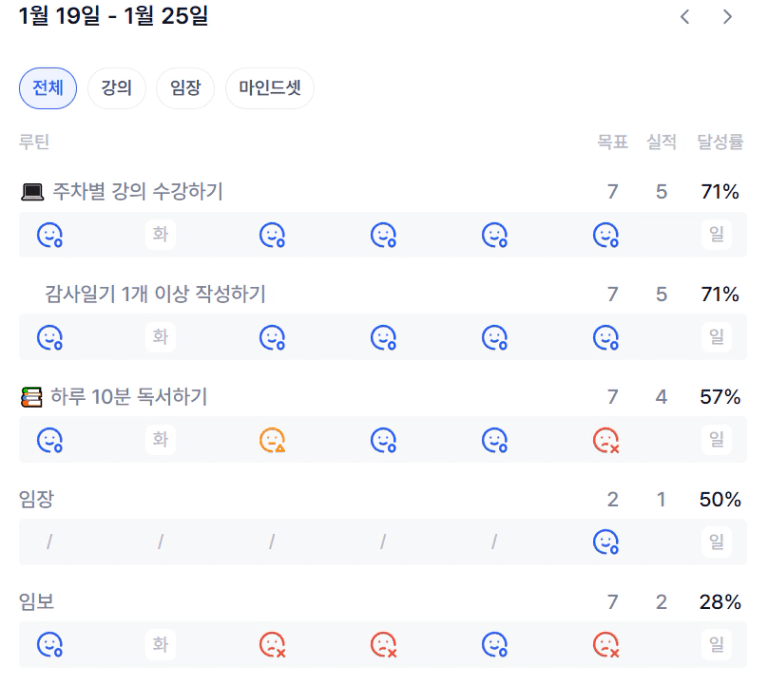Go to the previous week with left chevron
Viewport: 768px width, 685px height.
685,17
